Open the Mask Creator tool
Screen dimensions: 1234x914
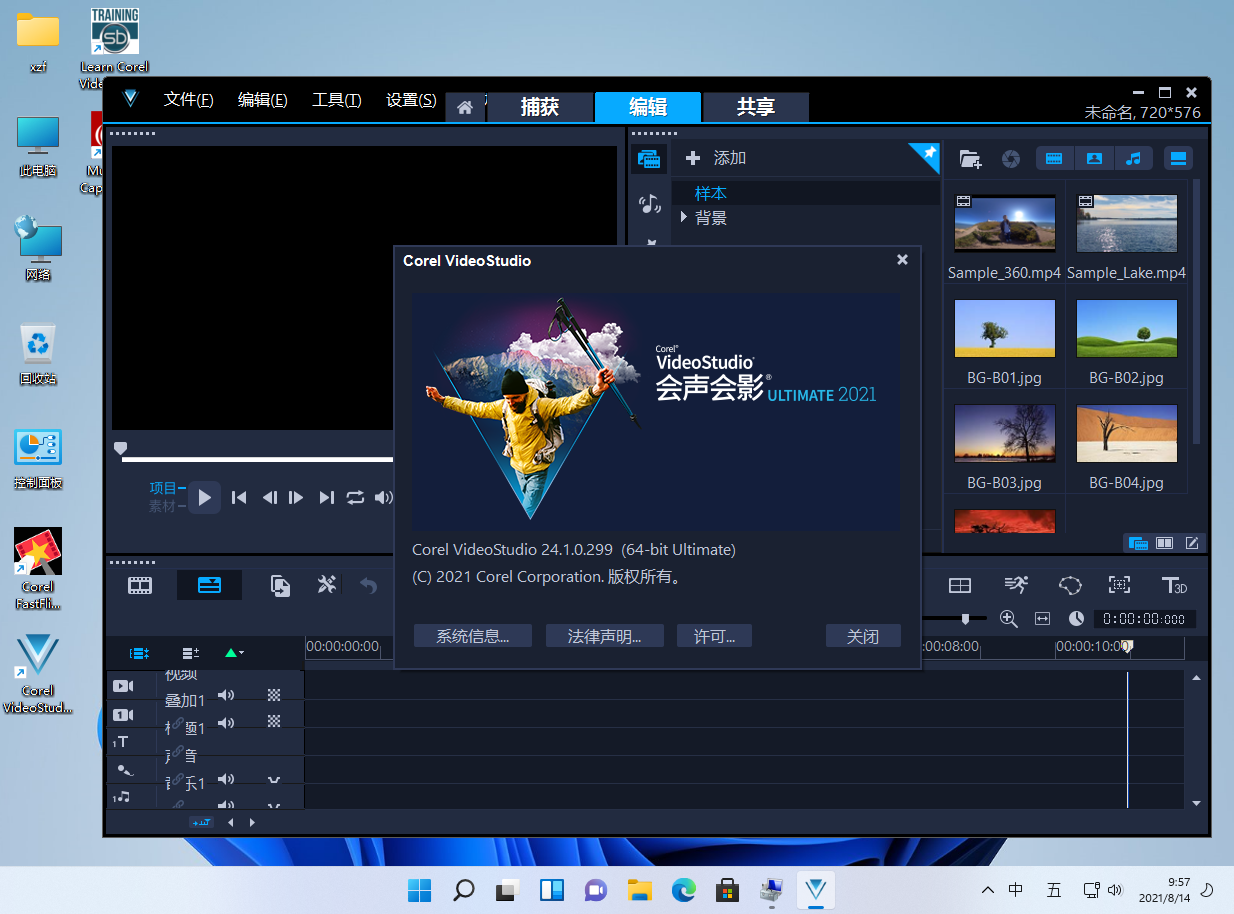coord(1070,585)
